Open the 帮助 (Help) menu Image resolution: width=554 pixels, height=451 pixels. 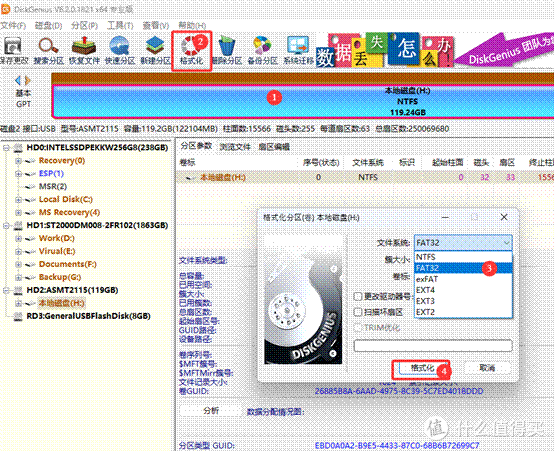point(192,25)
